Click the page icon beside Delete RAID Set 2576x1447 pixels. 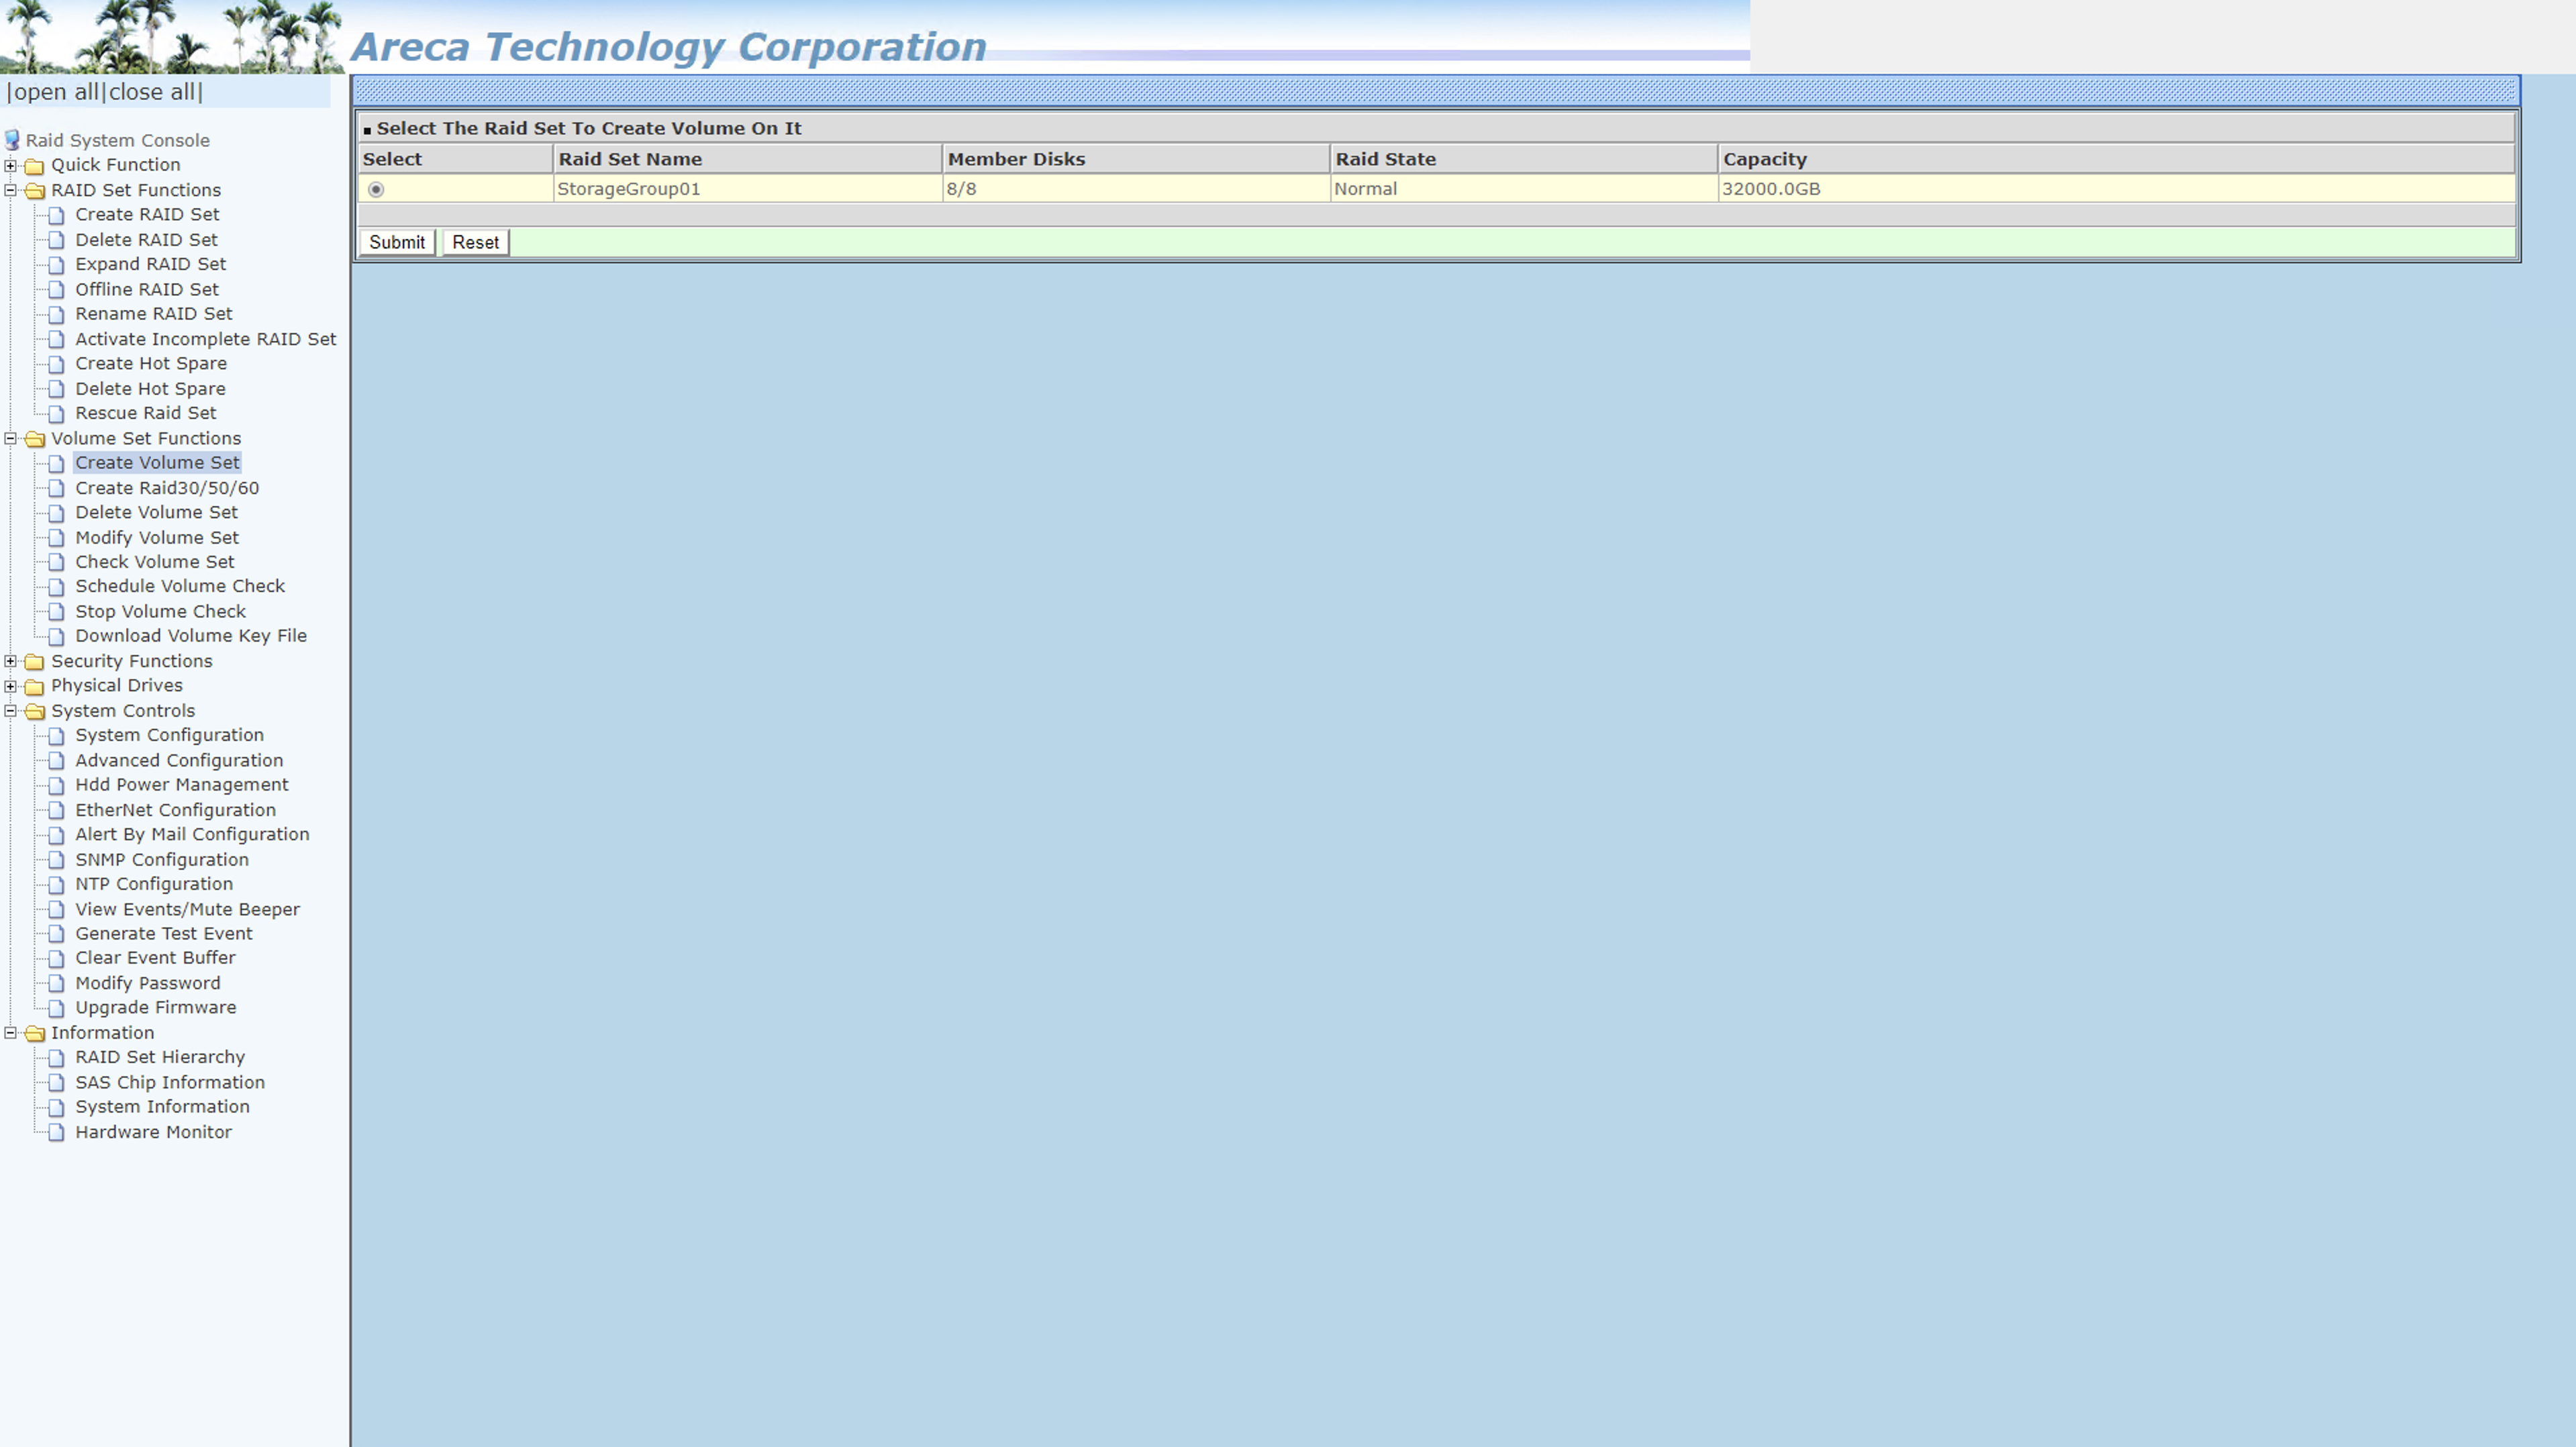point(57,240)
